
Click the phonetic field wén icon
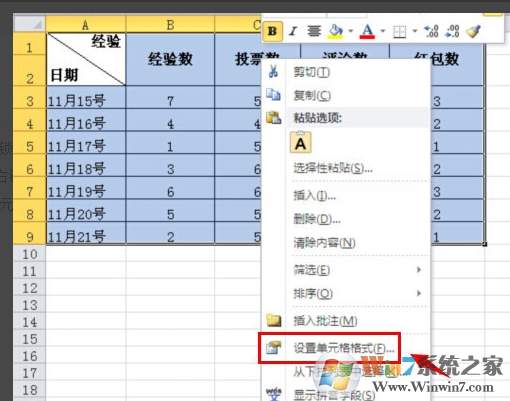(274, 394)
